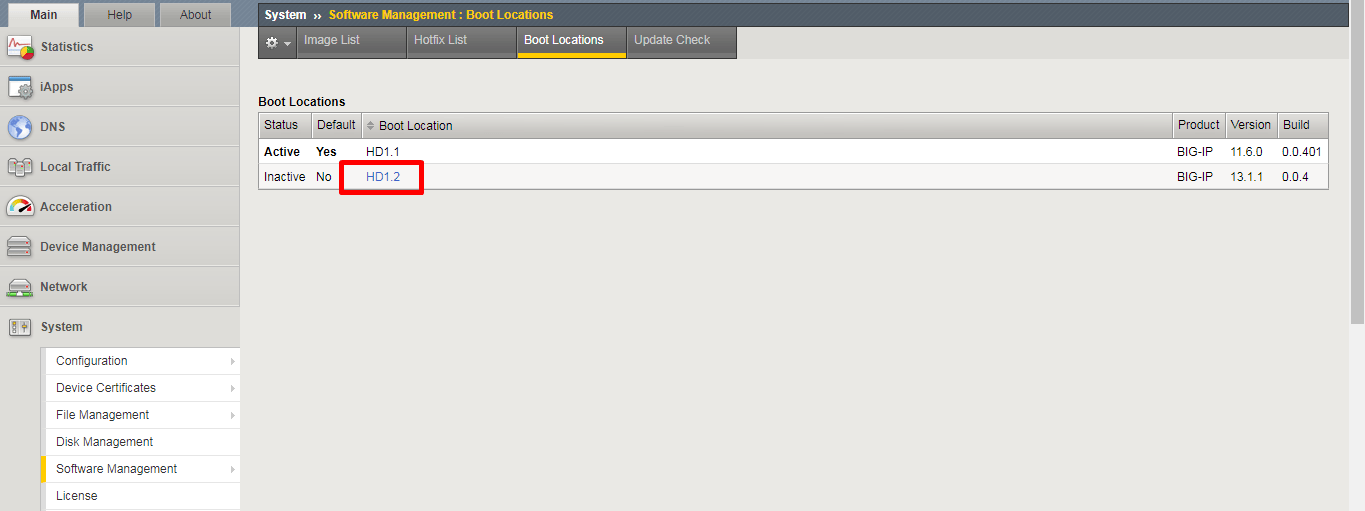Screen dimensions: 1365x511
Task: Click build 0.0.4 cell
Action: [1296, 177]
